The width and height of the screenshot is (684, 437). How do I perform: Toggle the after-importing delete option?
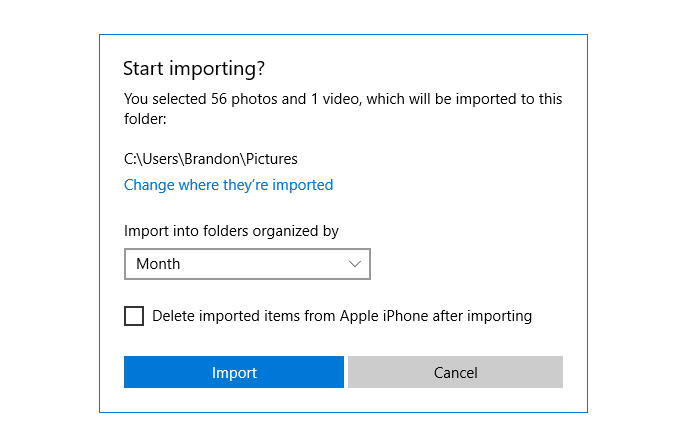point(134,316)
